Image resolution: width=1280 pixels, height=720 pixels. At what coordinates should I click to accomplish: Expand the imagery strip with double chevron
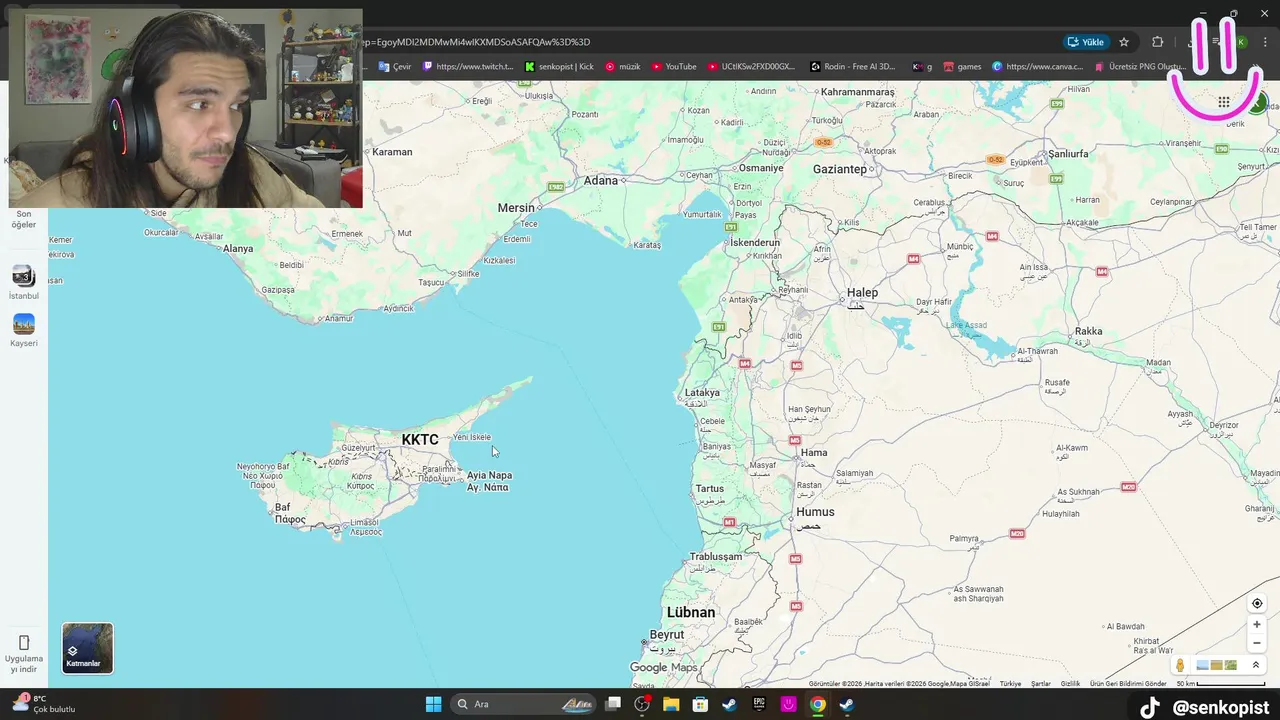coord(1256,665)
